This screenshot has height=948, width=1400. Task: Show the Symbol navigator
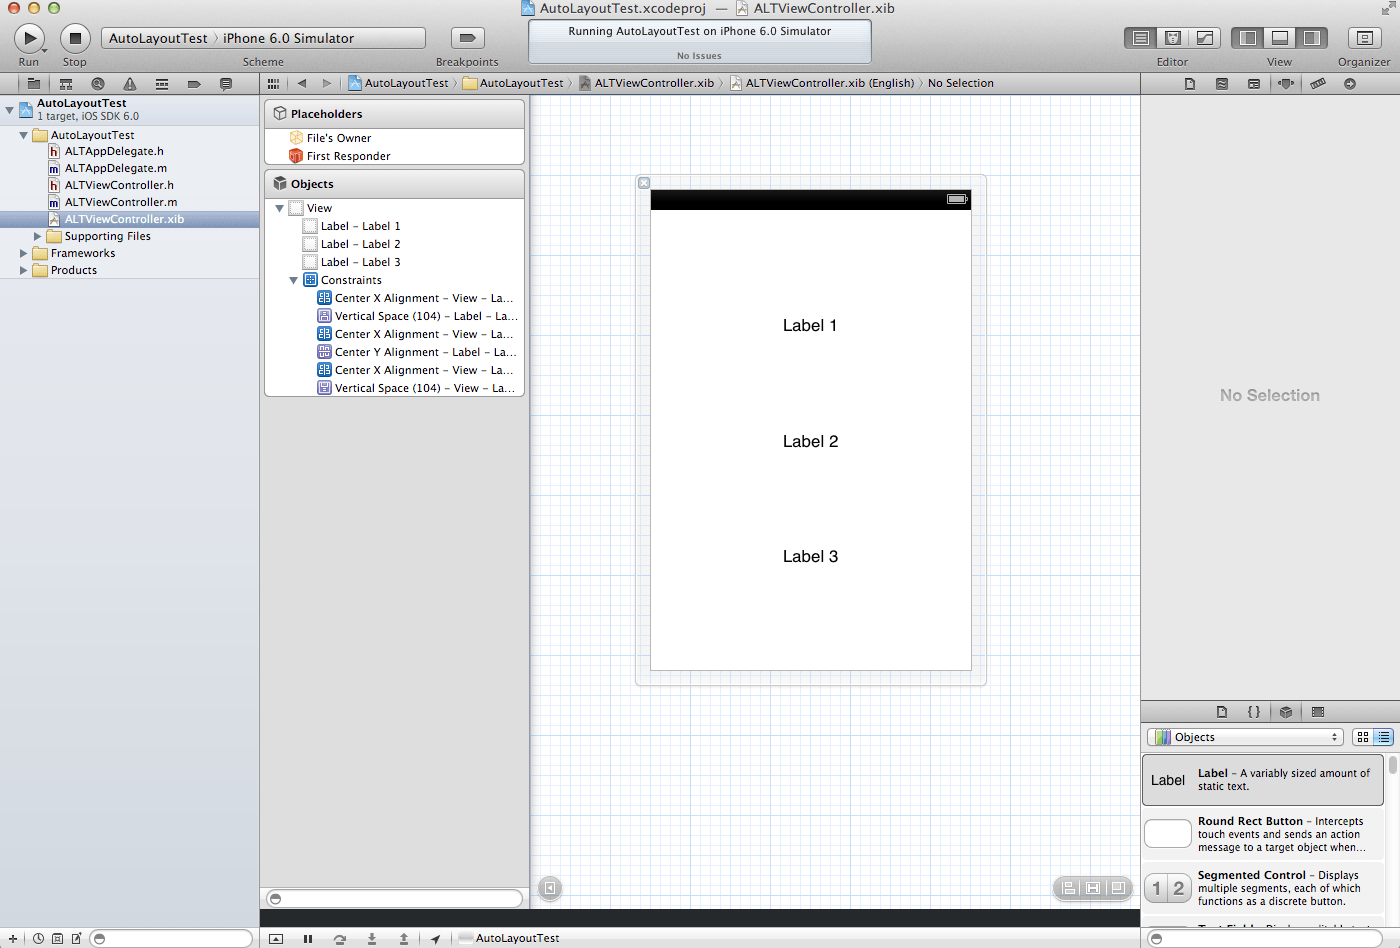(x=66, y=84)
